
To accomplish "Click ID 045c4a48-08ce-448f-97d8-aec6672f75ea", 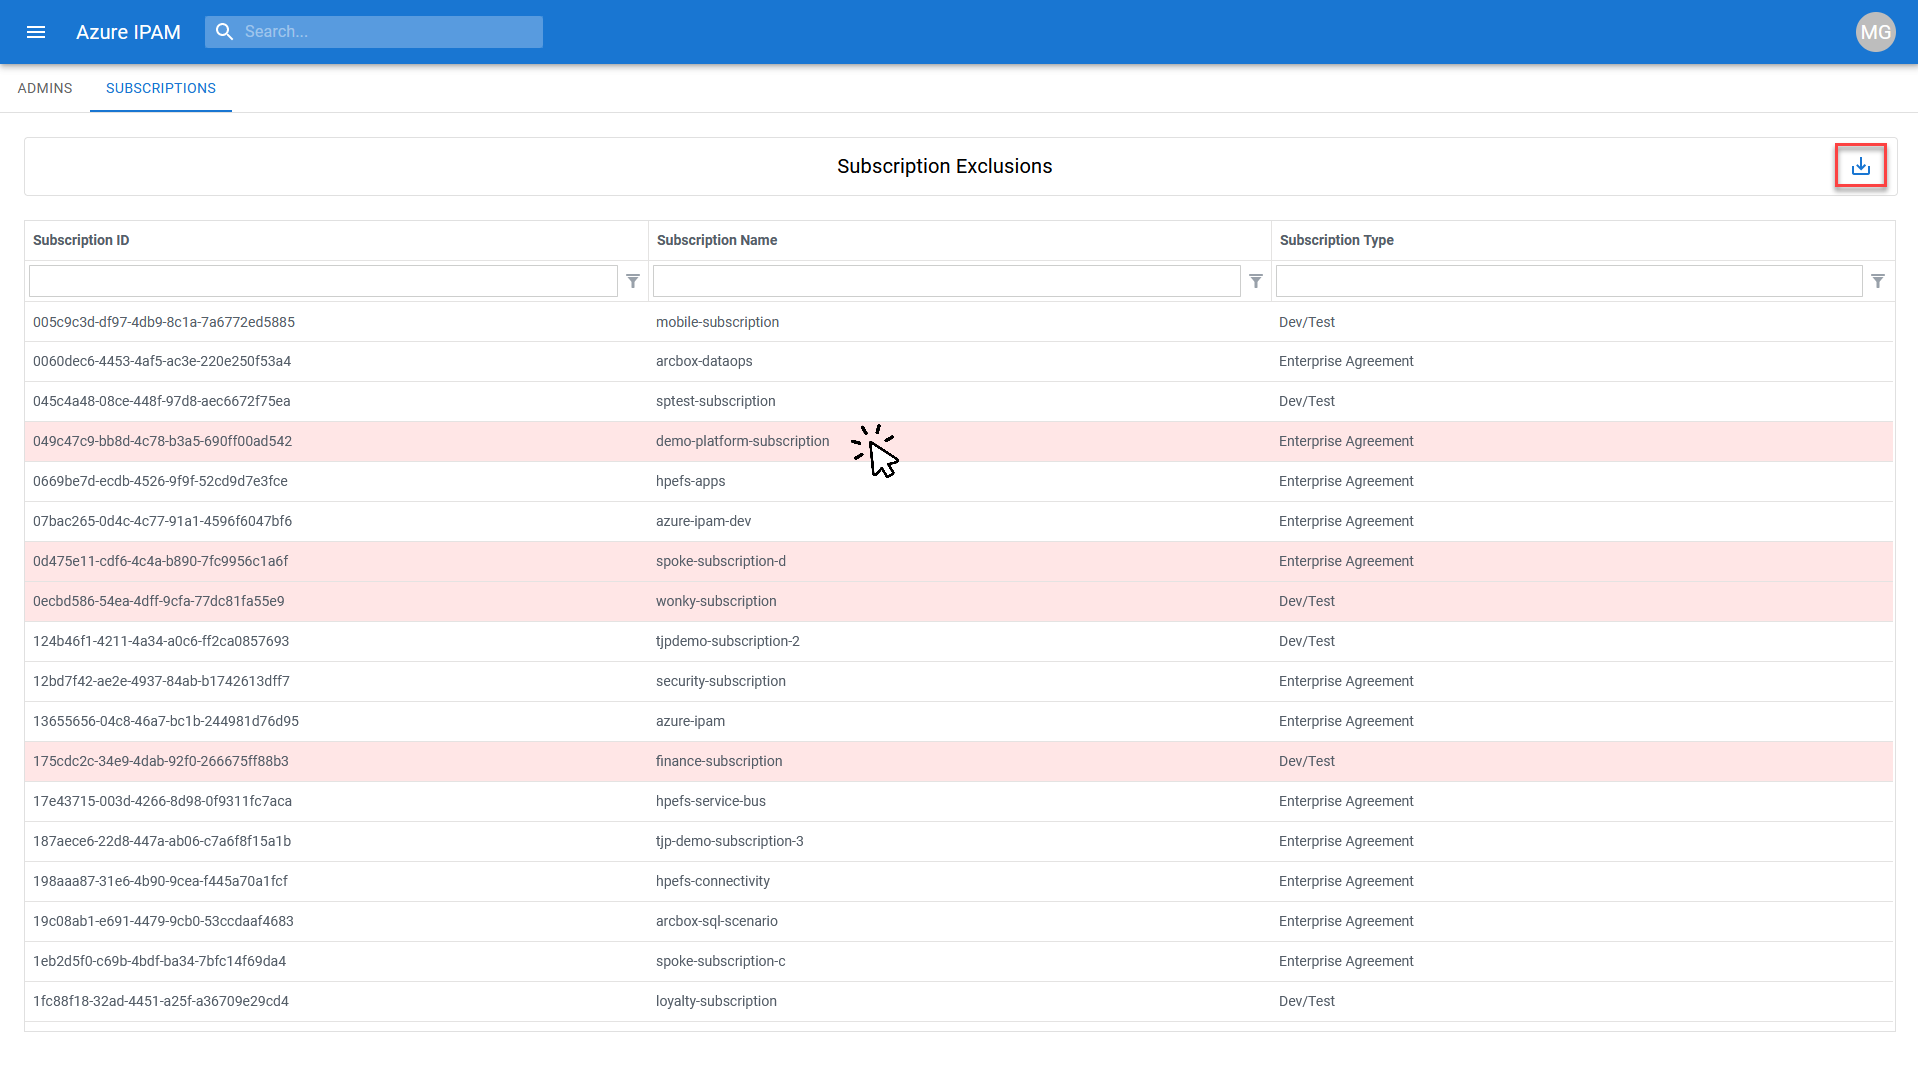I will (x=162, y=401).
